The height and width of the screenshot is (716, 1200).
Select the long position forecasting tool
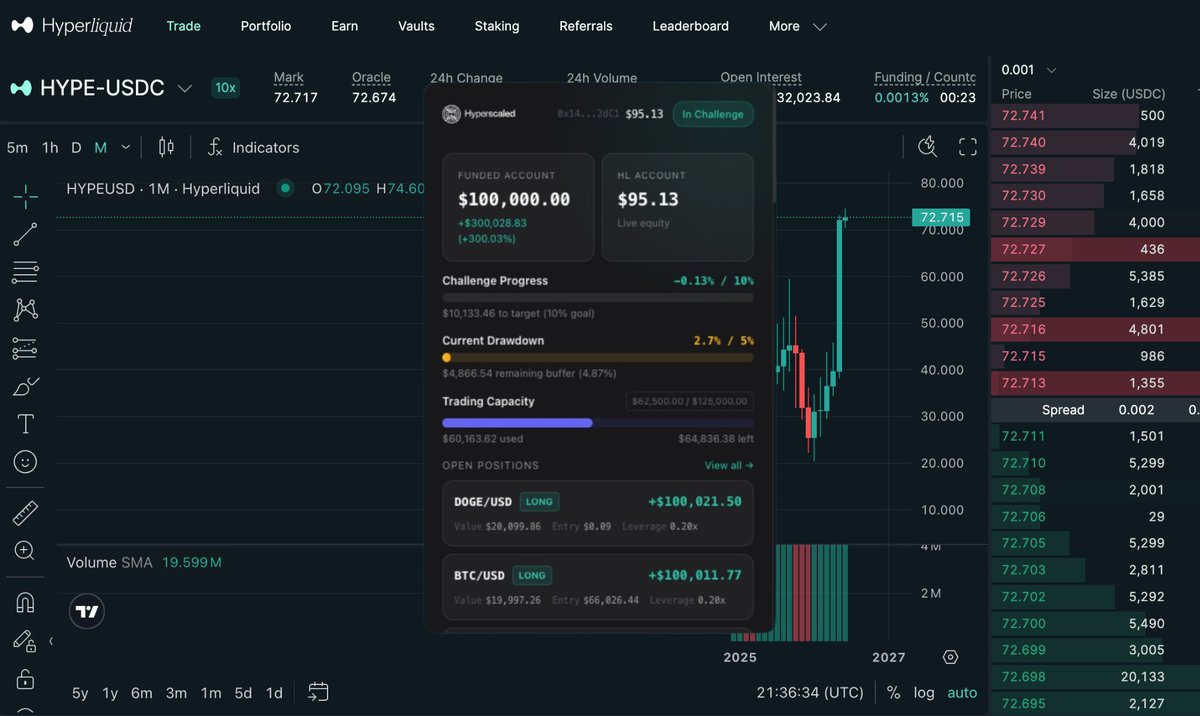click(26, 348)
